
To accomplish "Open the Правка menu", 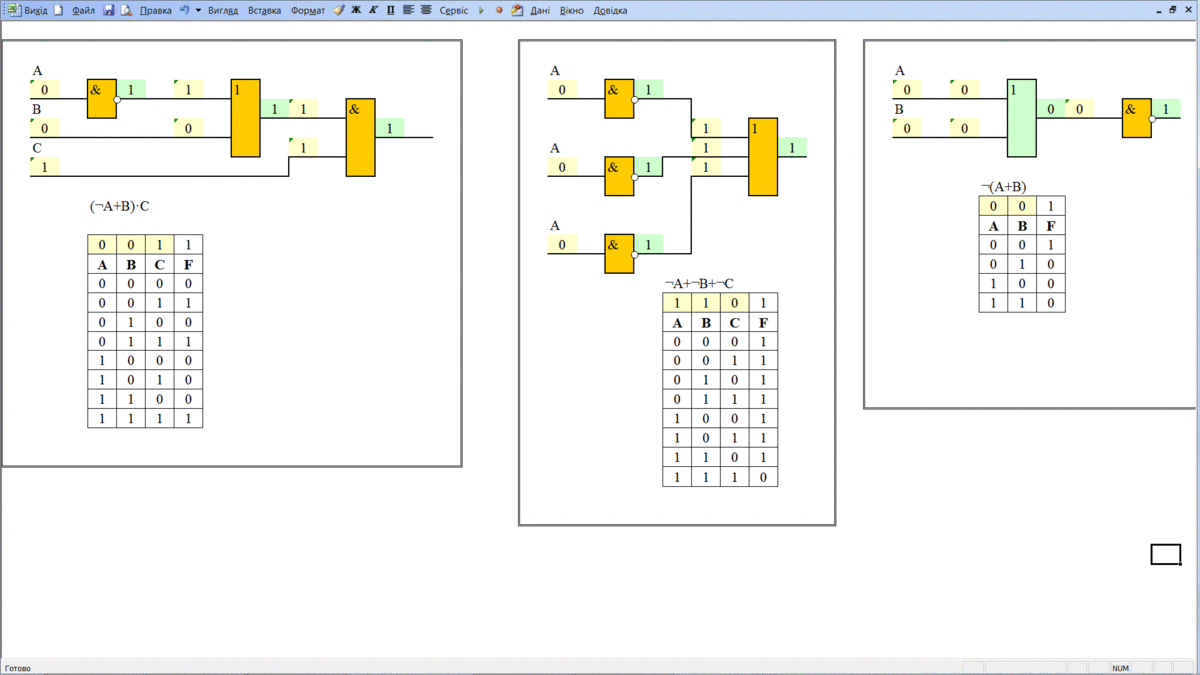I will click(x=155, y=10).
